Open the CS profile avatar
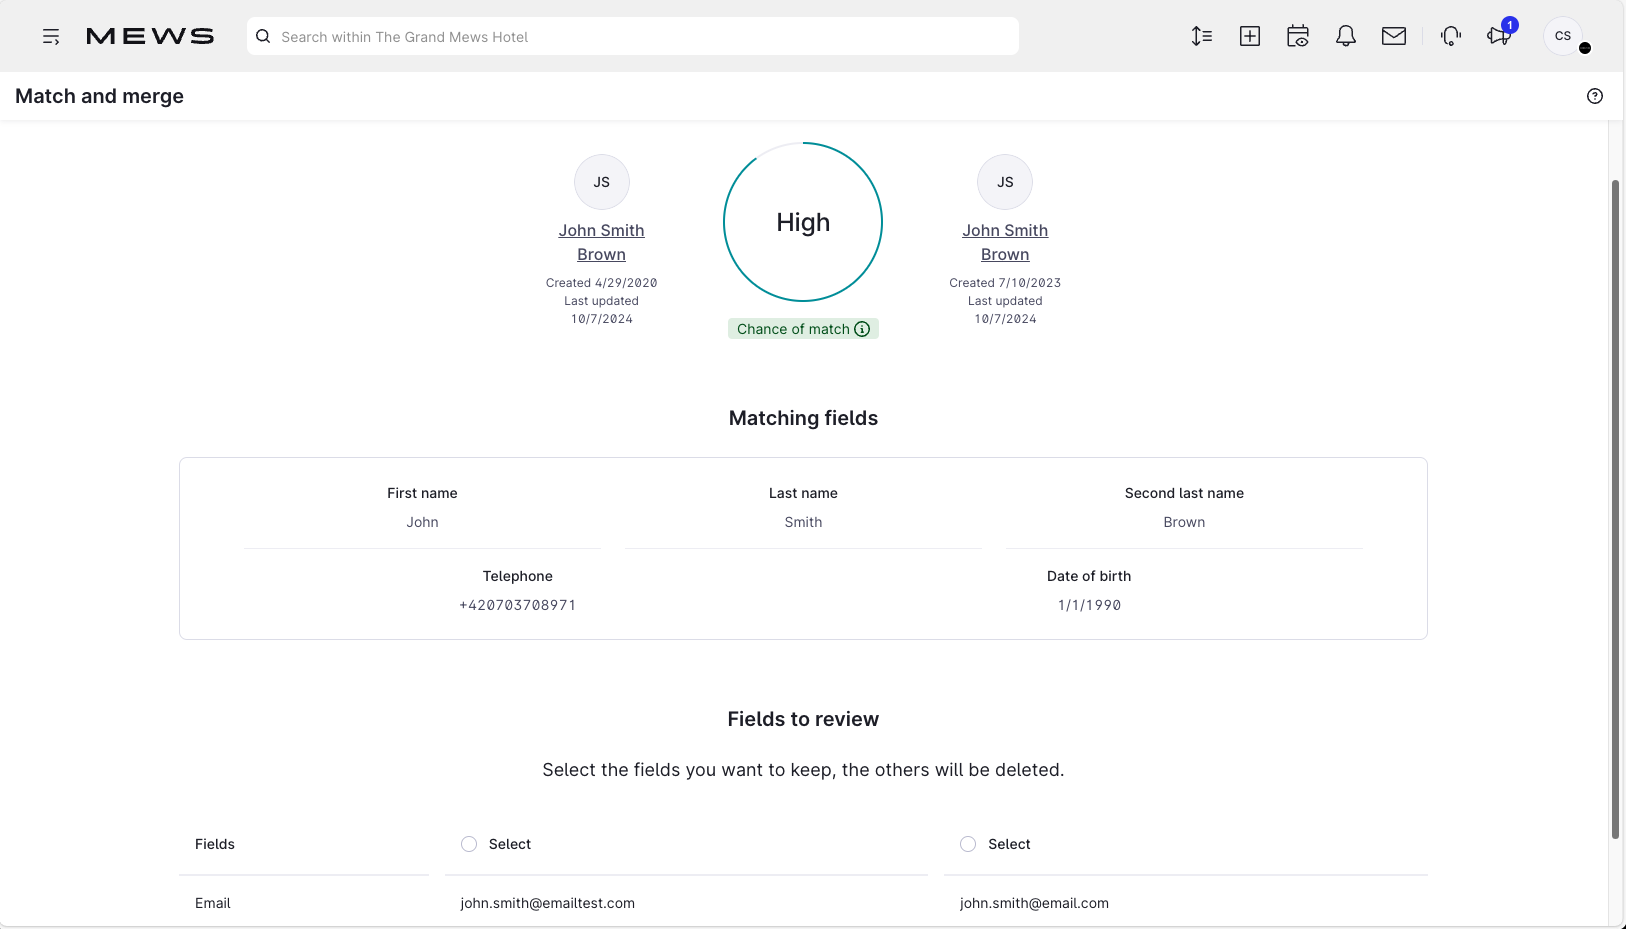The width and height of the screenshot is (1626, 929). click(x=1562, y=35)
